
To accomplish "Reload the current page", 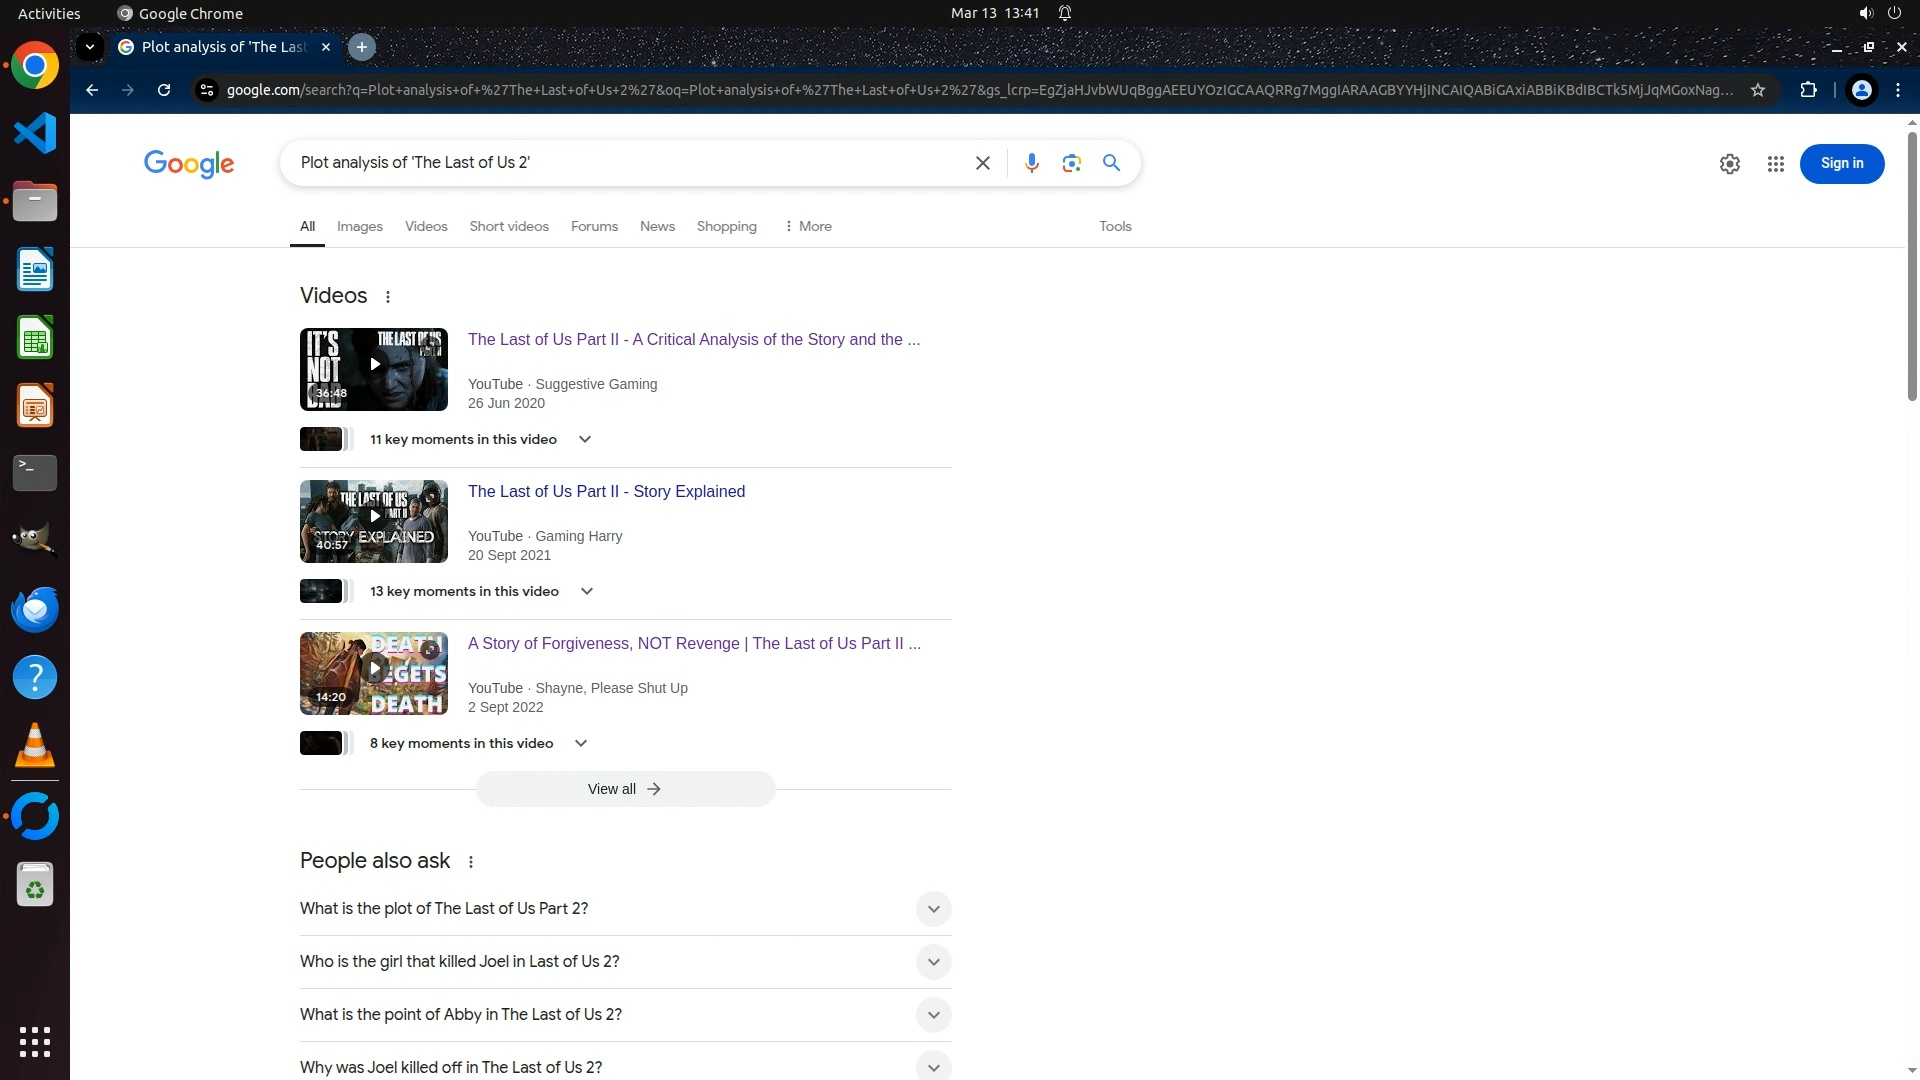I will click(x=164, y=90).
